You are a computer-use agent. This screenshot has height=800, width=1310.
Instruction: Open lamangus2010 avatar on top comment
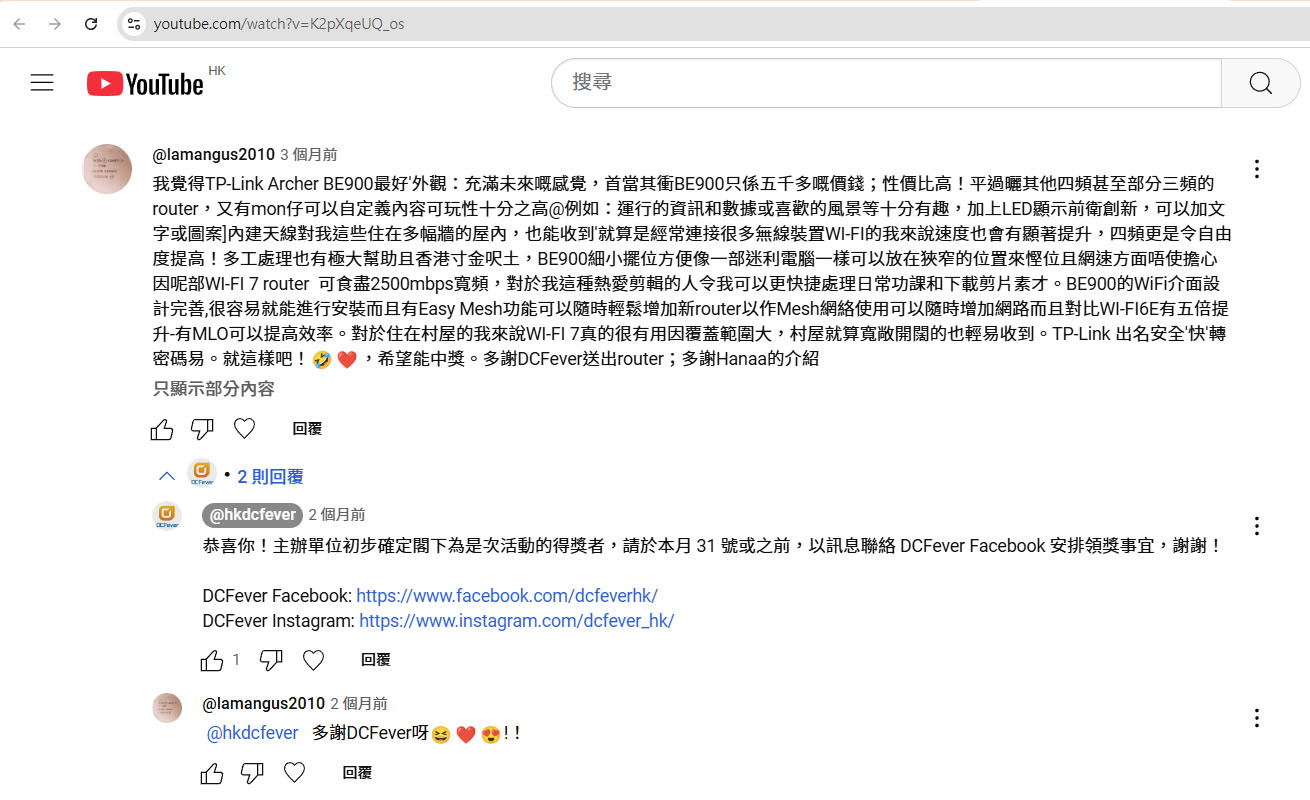(x=107, y=168)
